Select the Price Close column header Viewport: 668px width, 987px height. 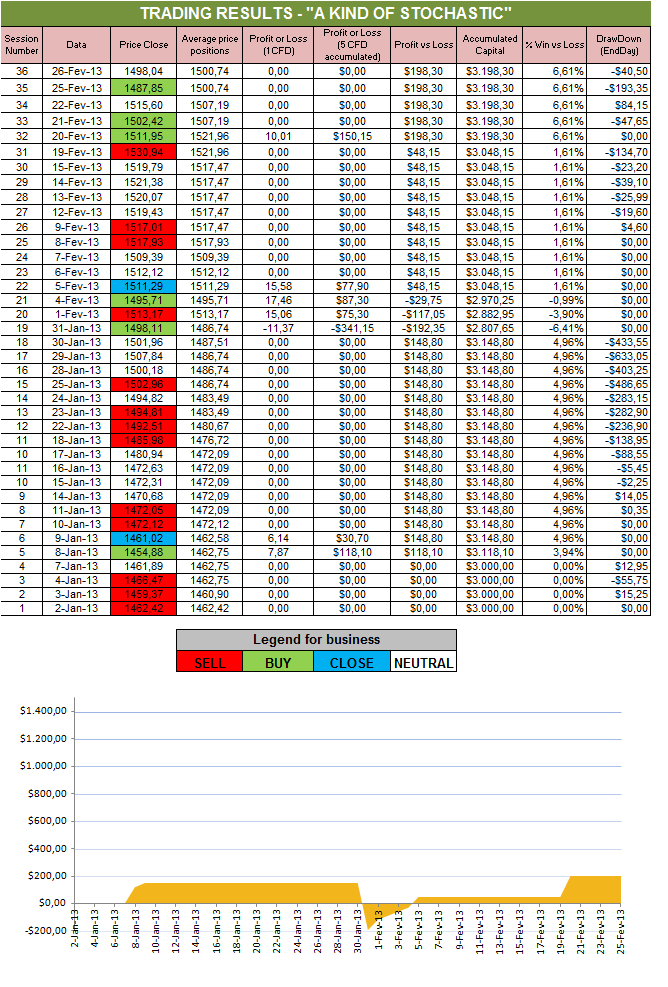click(x=144, y=45)
